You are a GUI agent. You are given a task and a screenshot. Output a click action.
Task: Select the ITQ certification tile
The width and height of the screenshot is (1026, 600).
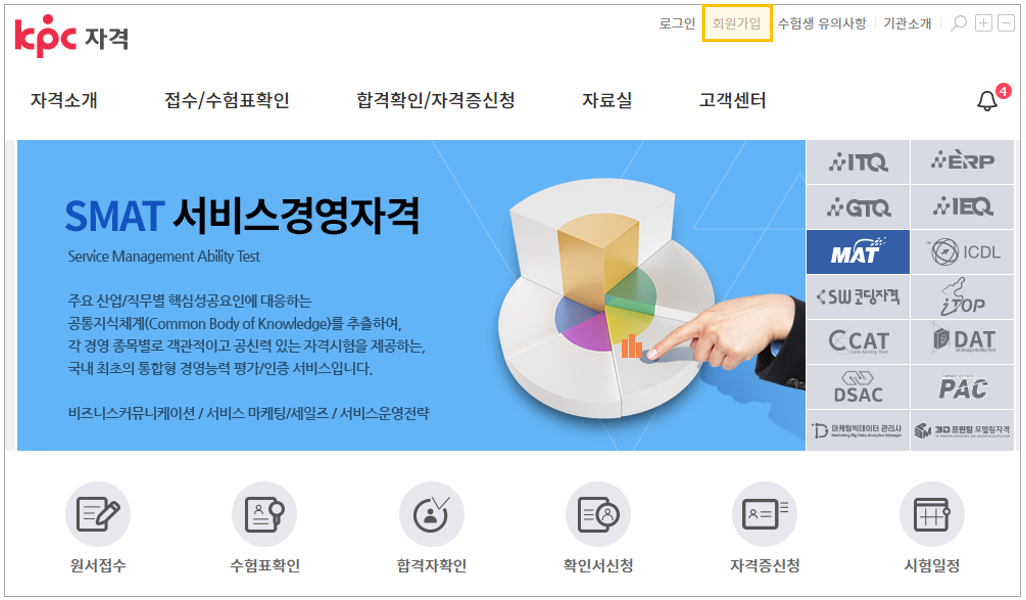point(858,162)
